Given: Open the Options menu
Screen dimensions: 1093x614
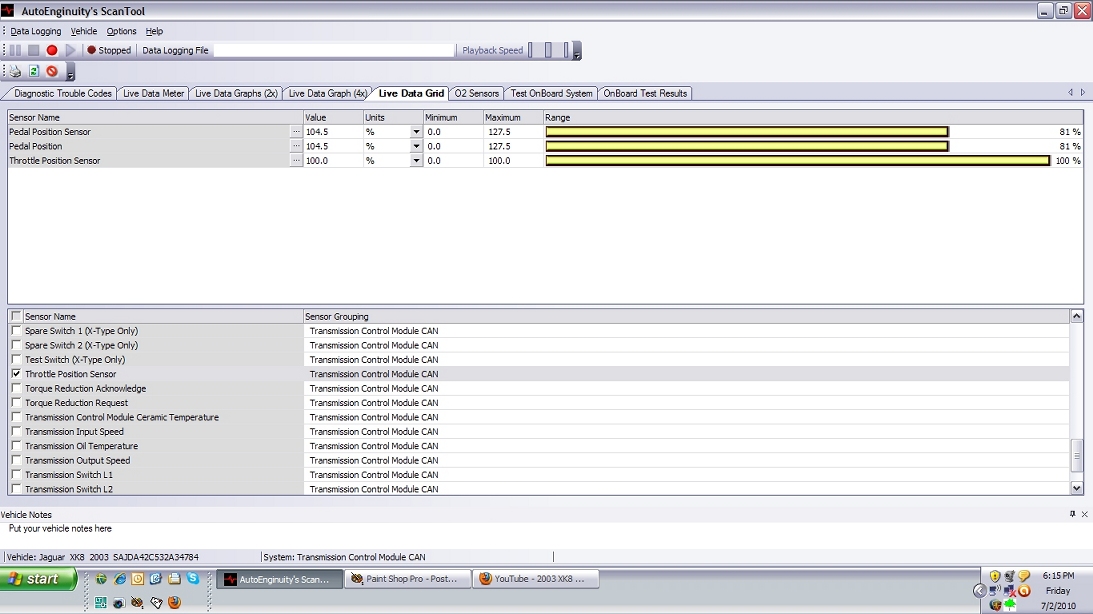Looking at the screenshot, I should click(121, 31).
